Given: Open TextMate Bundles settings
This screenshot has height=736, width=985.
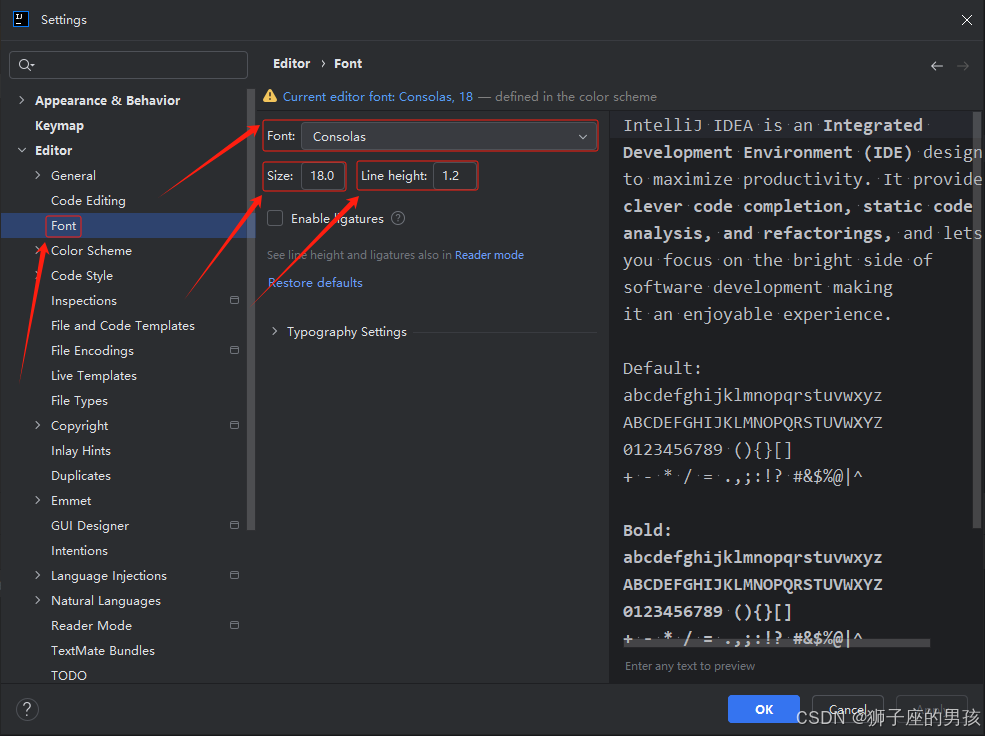Looking at the screenshot, I should [102, 651].
